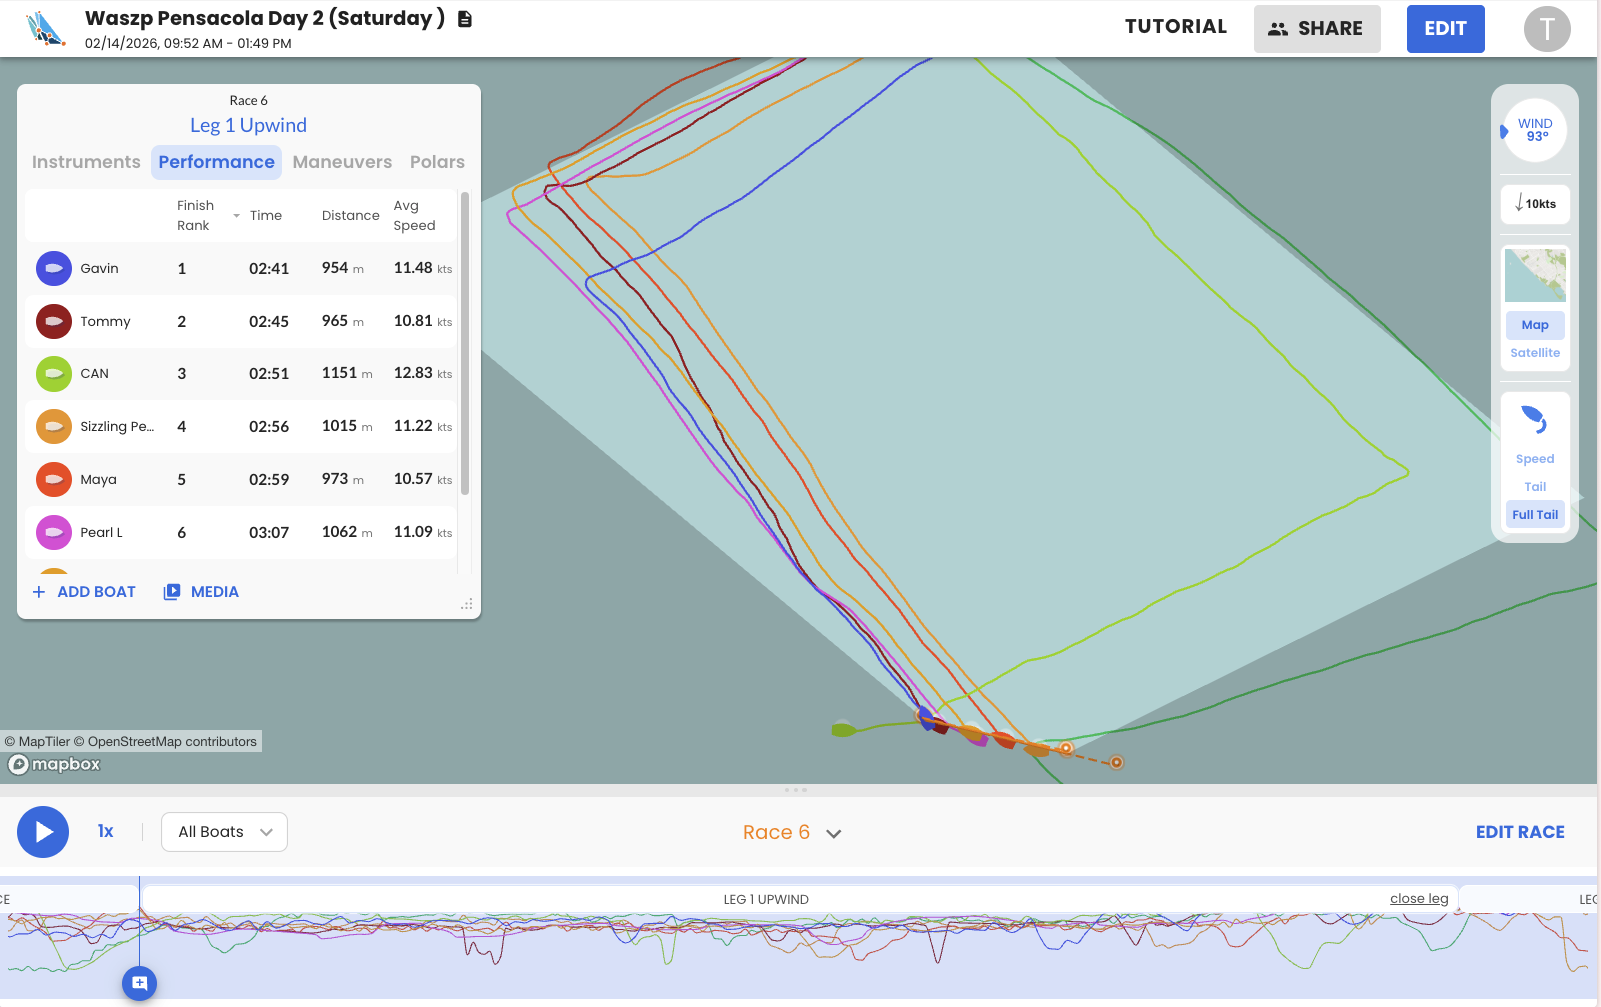Click the panel resize grip icon
Screen dimensions: 1601x1007
tap(466, 604)
